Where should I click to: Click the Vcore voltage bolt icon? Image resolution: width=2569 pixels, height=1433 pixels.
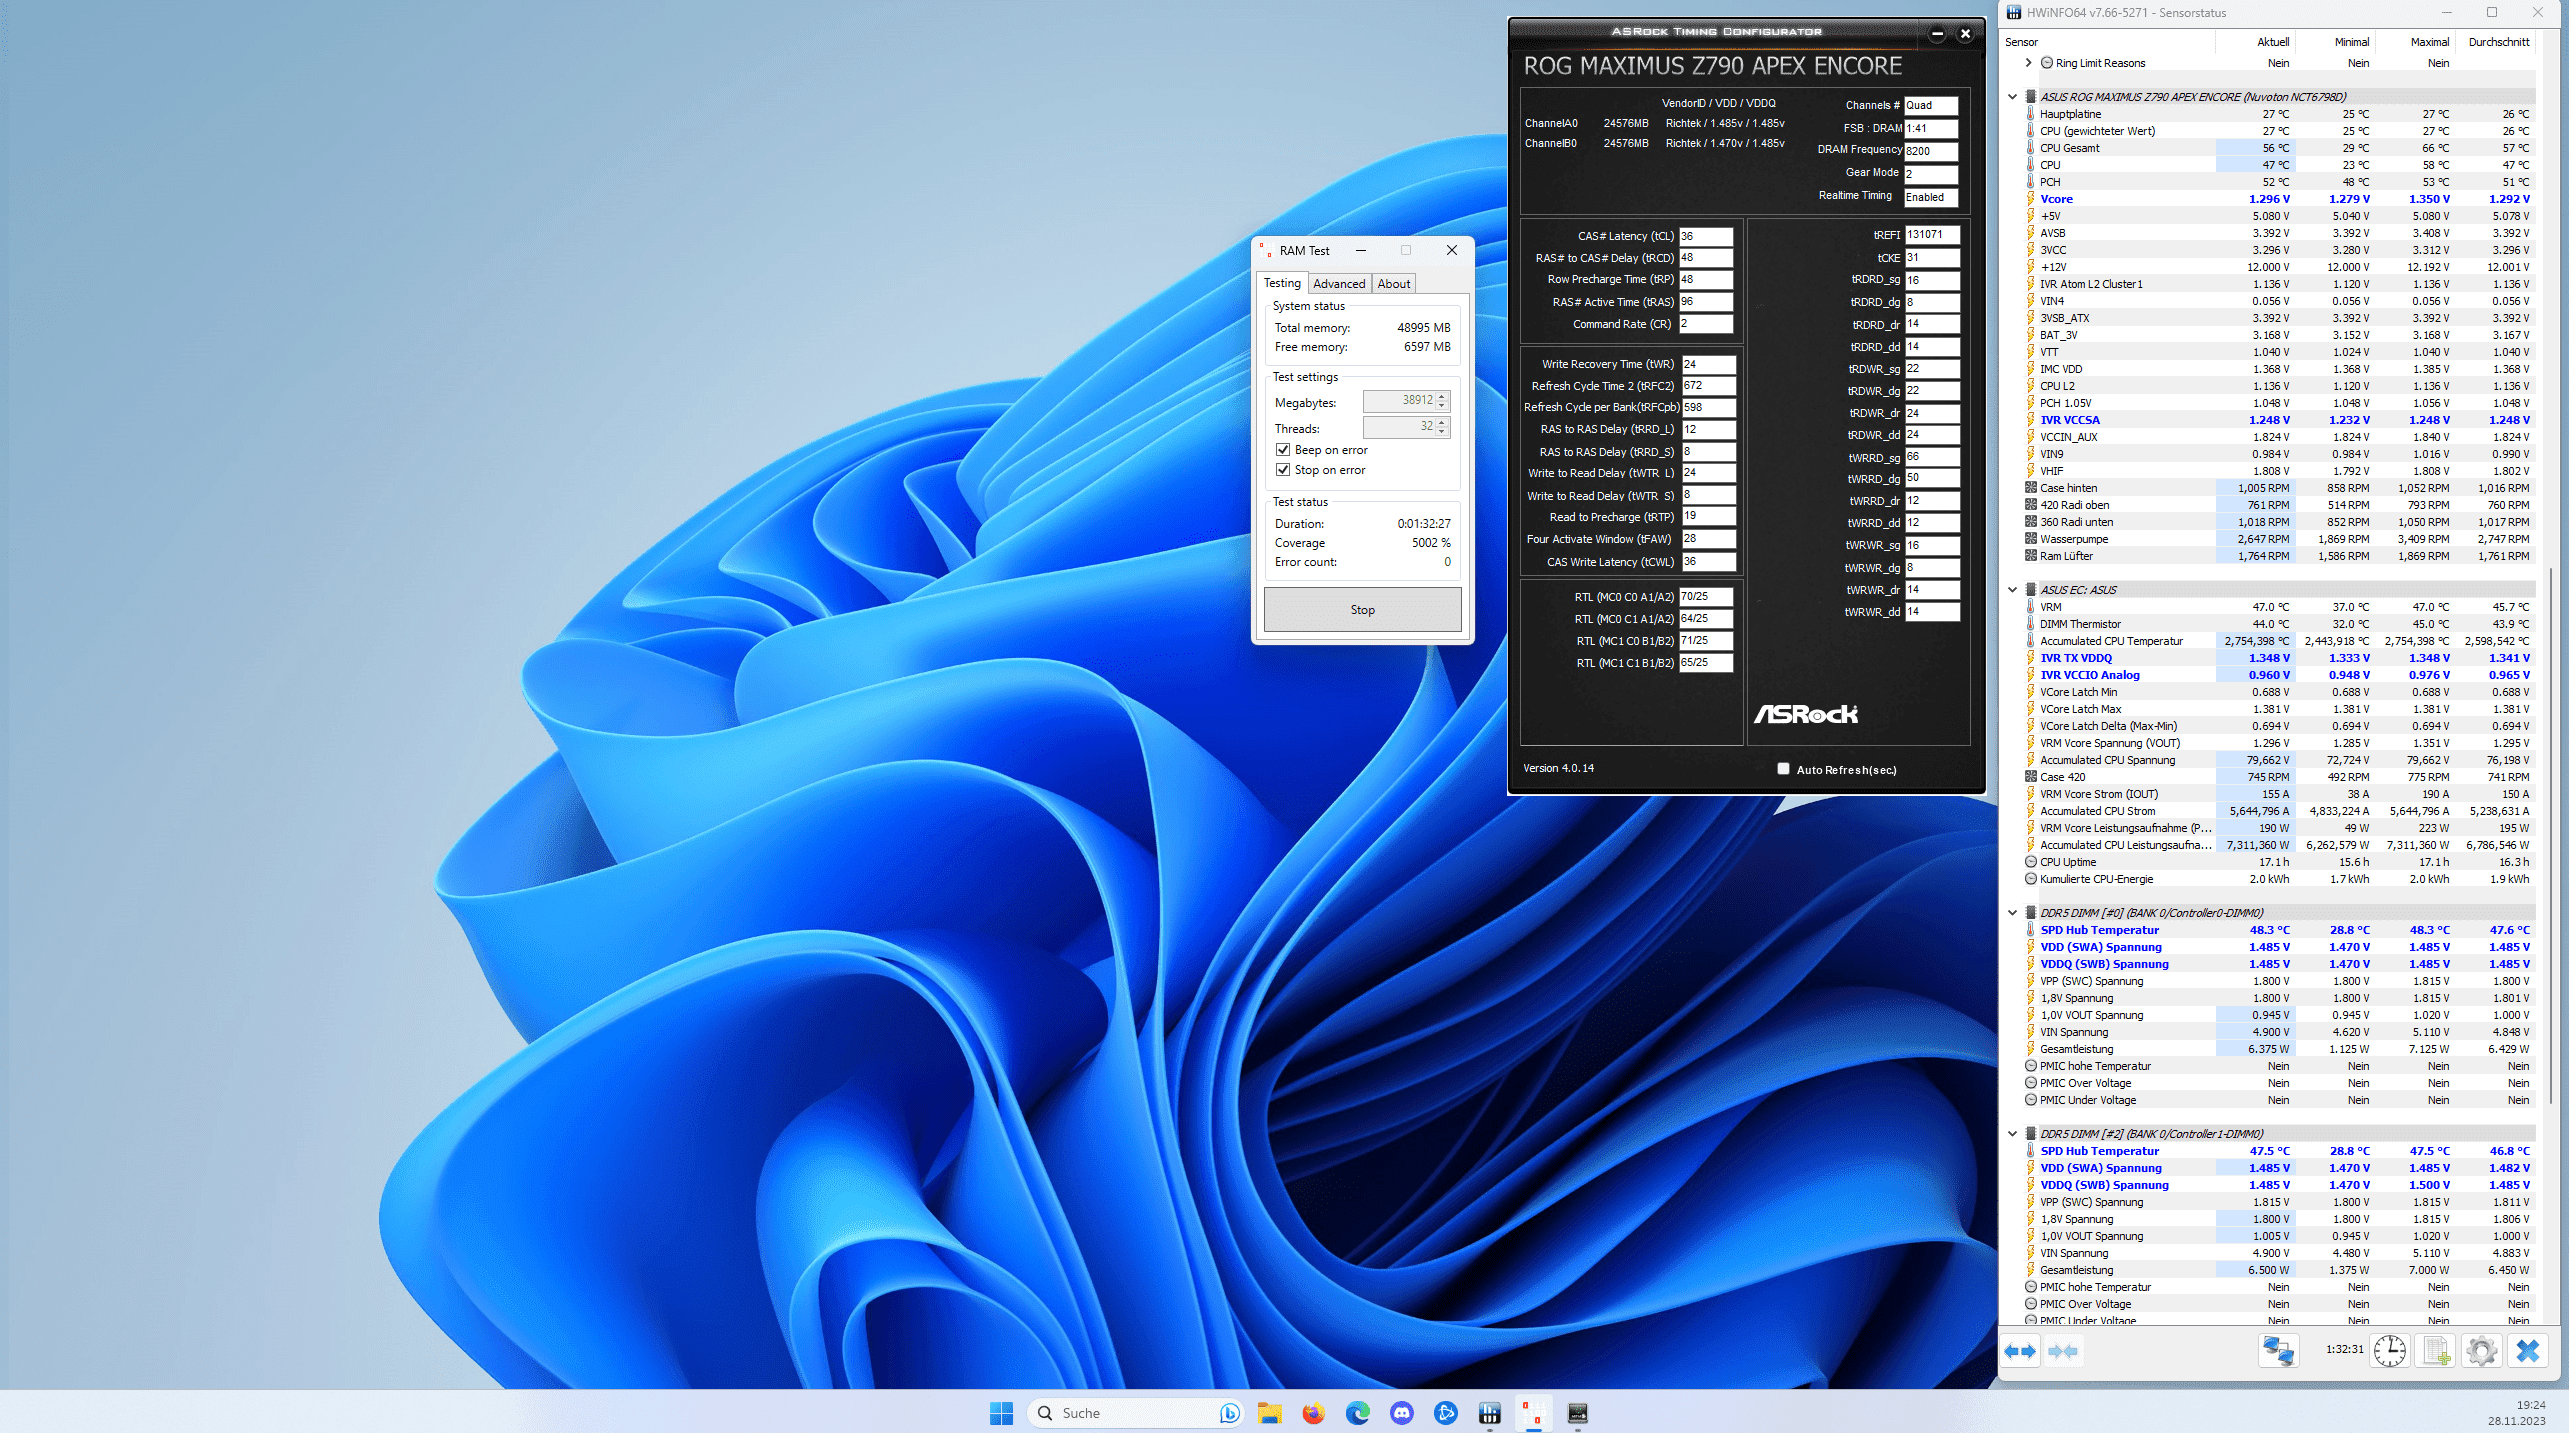click(2031, 199)
